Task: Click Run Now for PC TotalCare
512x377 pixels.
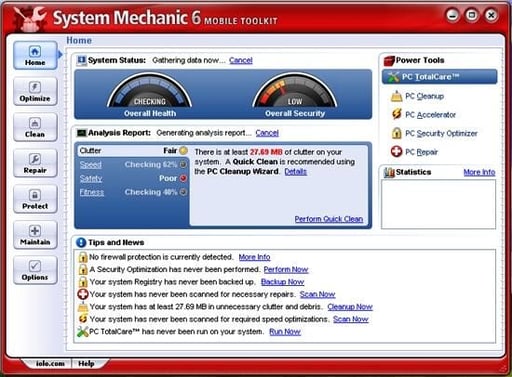Action: (285, 332)
